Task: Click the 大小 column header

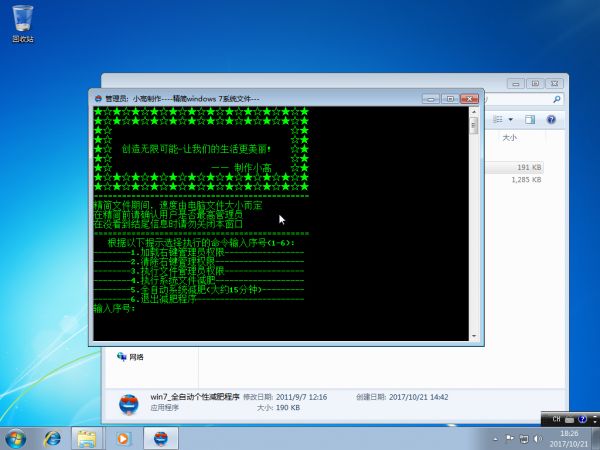Action: pos(509,137)
